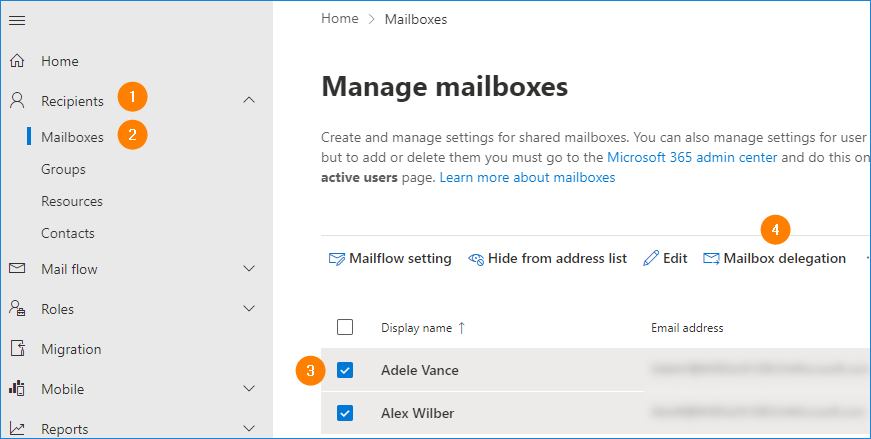871x439 pixels.
Task: Open the Groups navigation item
Action: (x=63, y=169)
